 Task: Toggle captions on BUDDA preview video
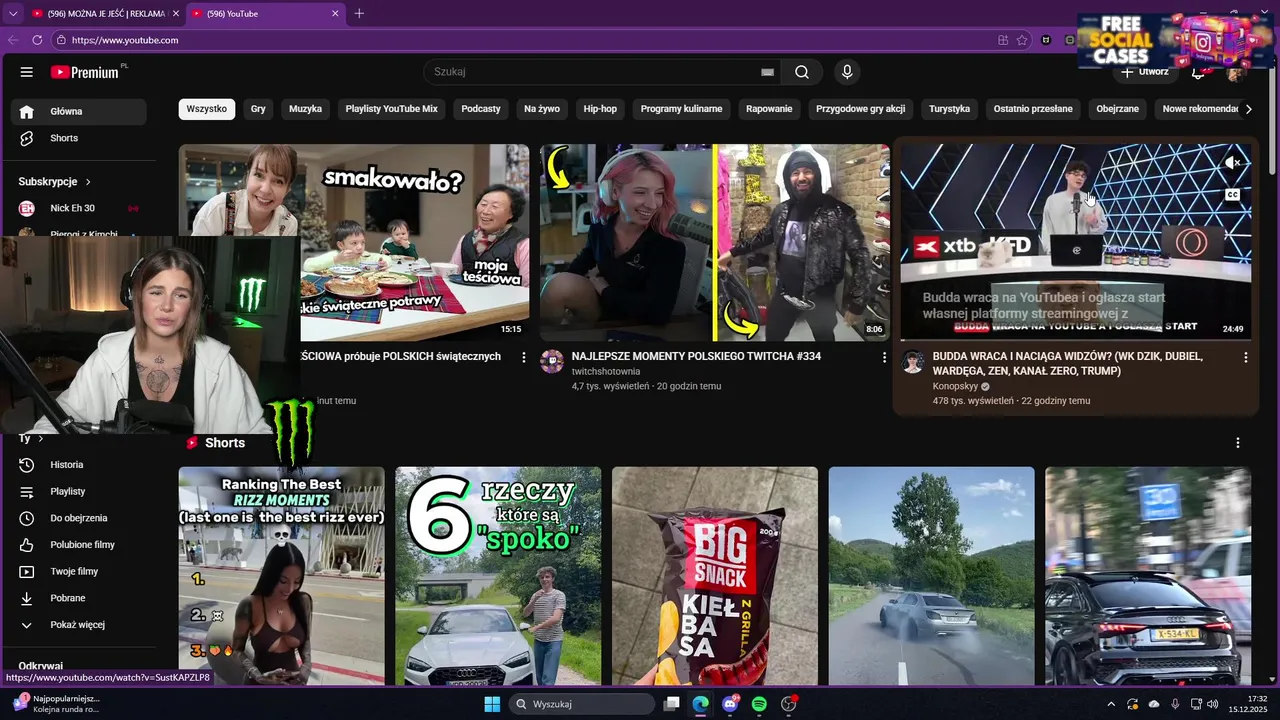click(1233, 195)
